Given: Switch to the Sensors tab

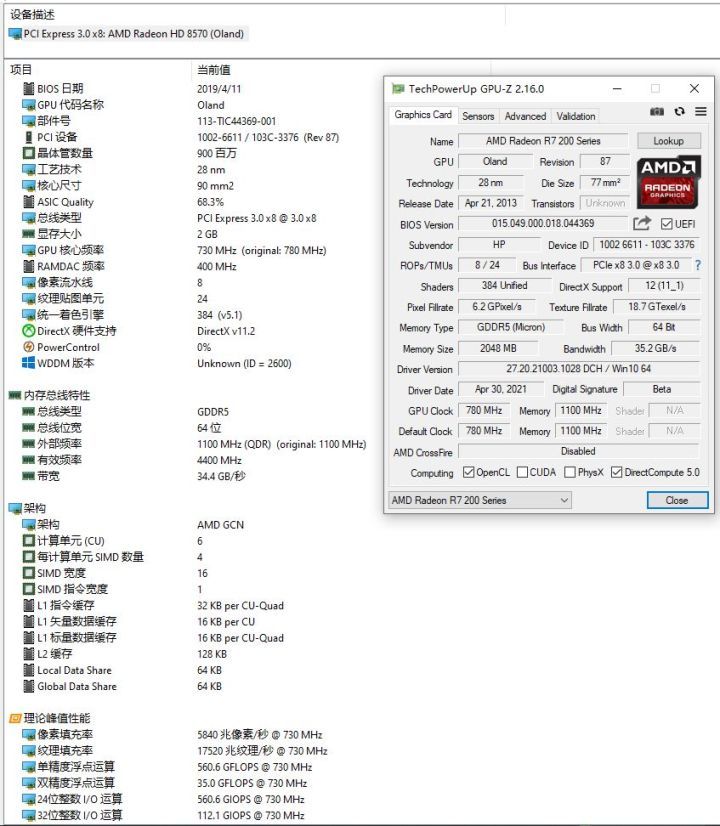Looking at the screenshot, I should coord(478,116).
